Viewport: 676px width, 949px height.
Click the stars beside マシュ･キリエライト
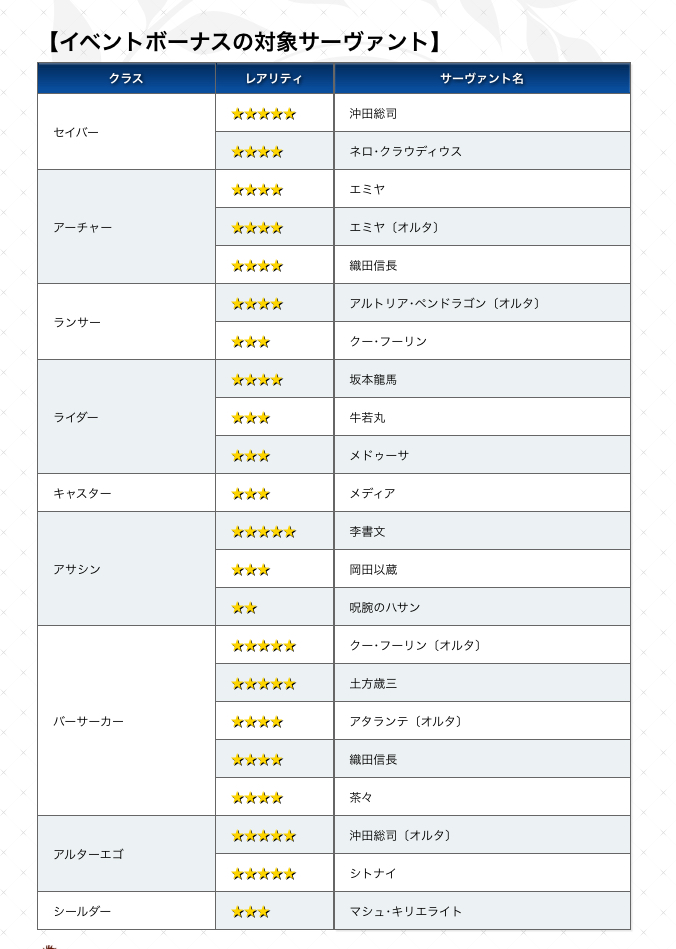[x=250, y=912]
